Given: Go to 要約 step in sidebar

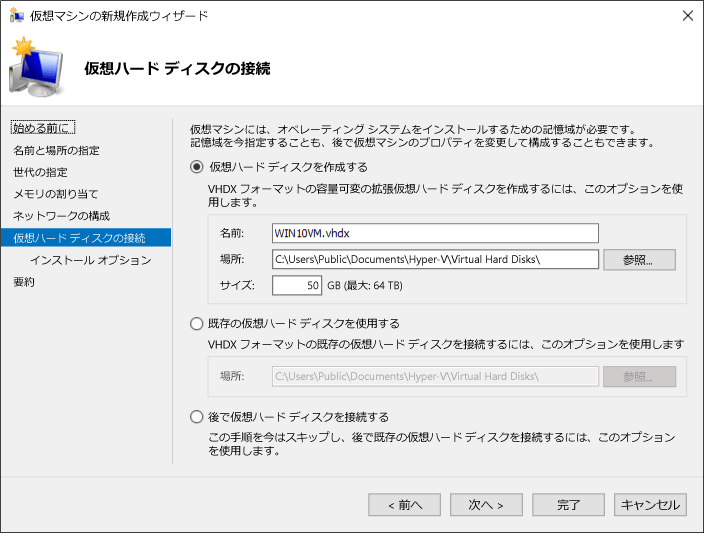Looking at the screenshot, I should coord(24,282).
